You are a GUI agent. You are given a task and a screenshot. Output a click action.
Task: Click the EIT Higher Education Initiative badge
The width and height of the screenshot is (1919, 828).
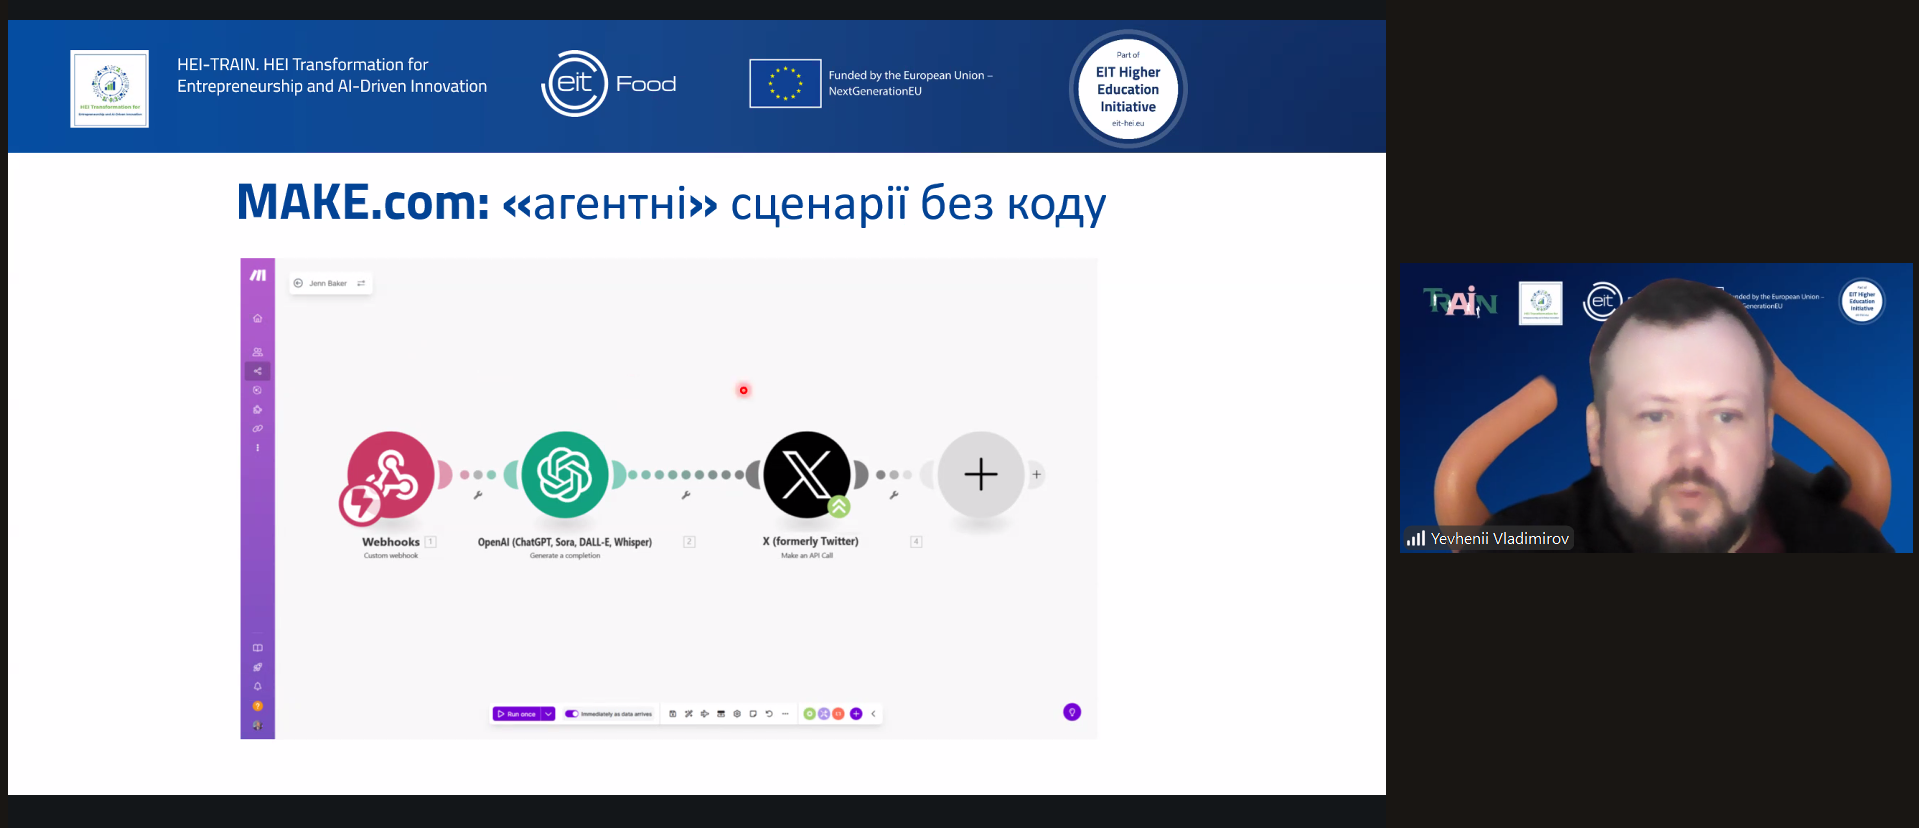1128,89
